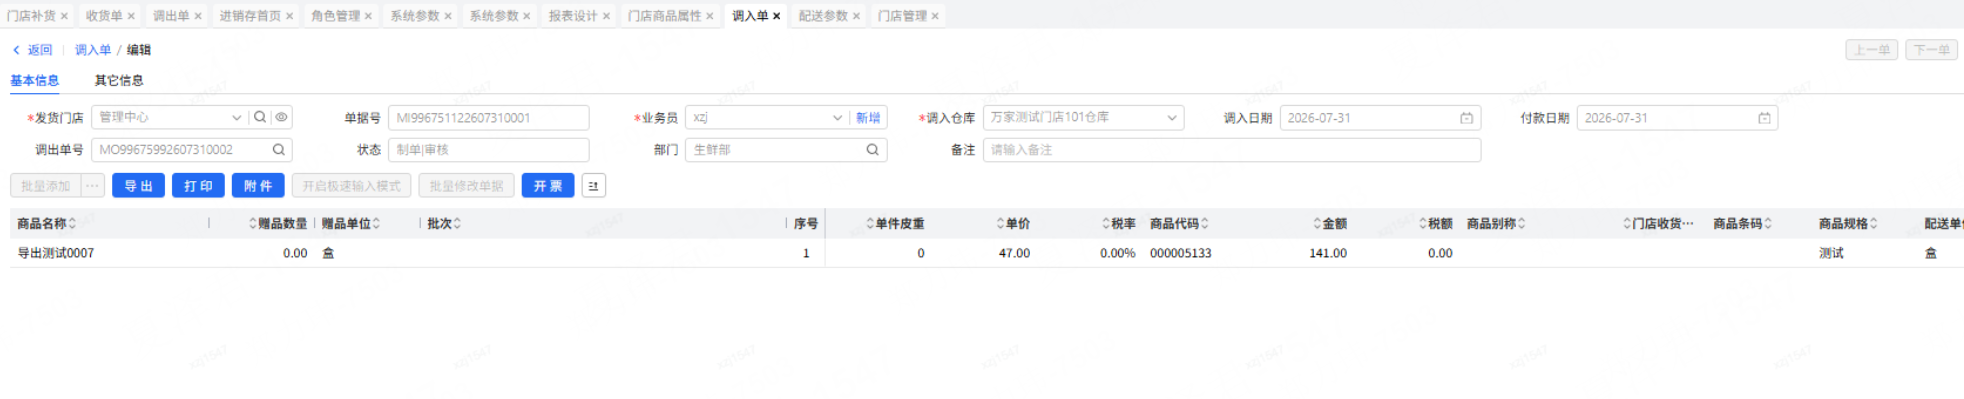Open calendar icon for 付款日期
The image size is (1964, 399).
[x=1765, y=118]
